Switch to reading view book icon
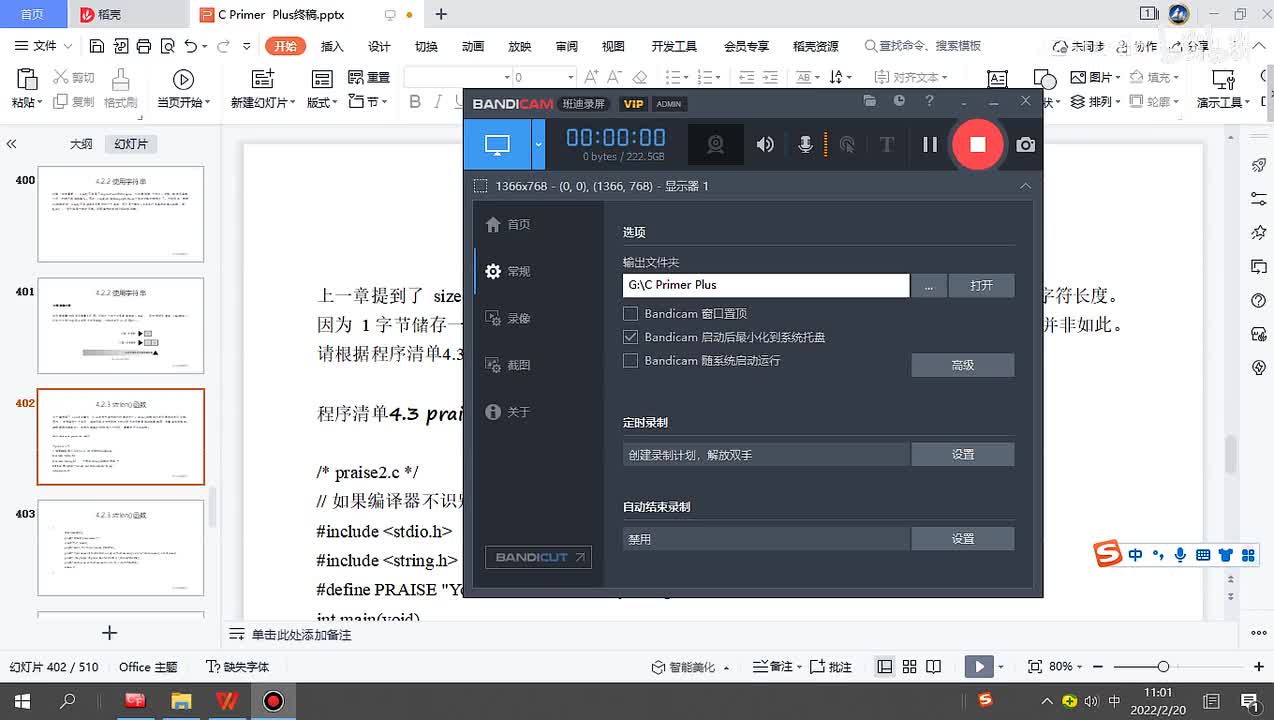 (933, 667)
